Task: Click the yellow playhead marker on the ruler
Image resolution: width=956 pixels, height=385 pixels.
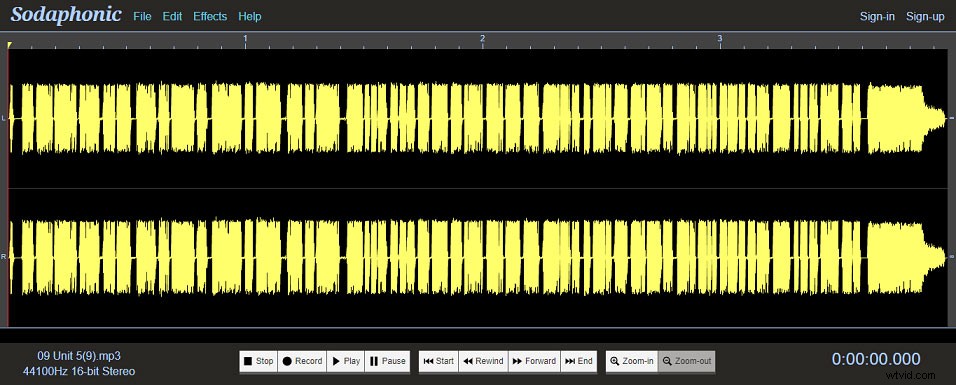Action: click(9, 45)
